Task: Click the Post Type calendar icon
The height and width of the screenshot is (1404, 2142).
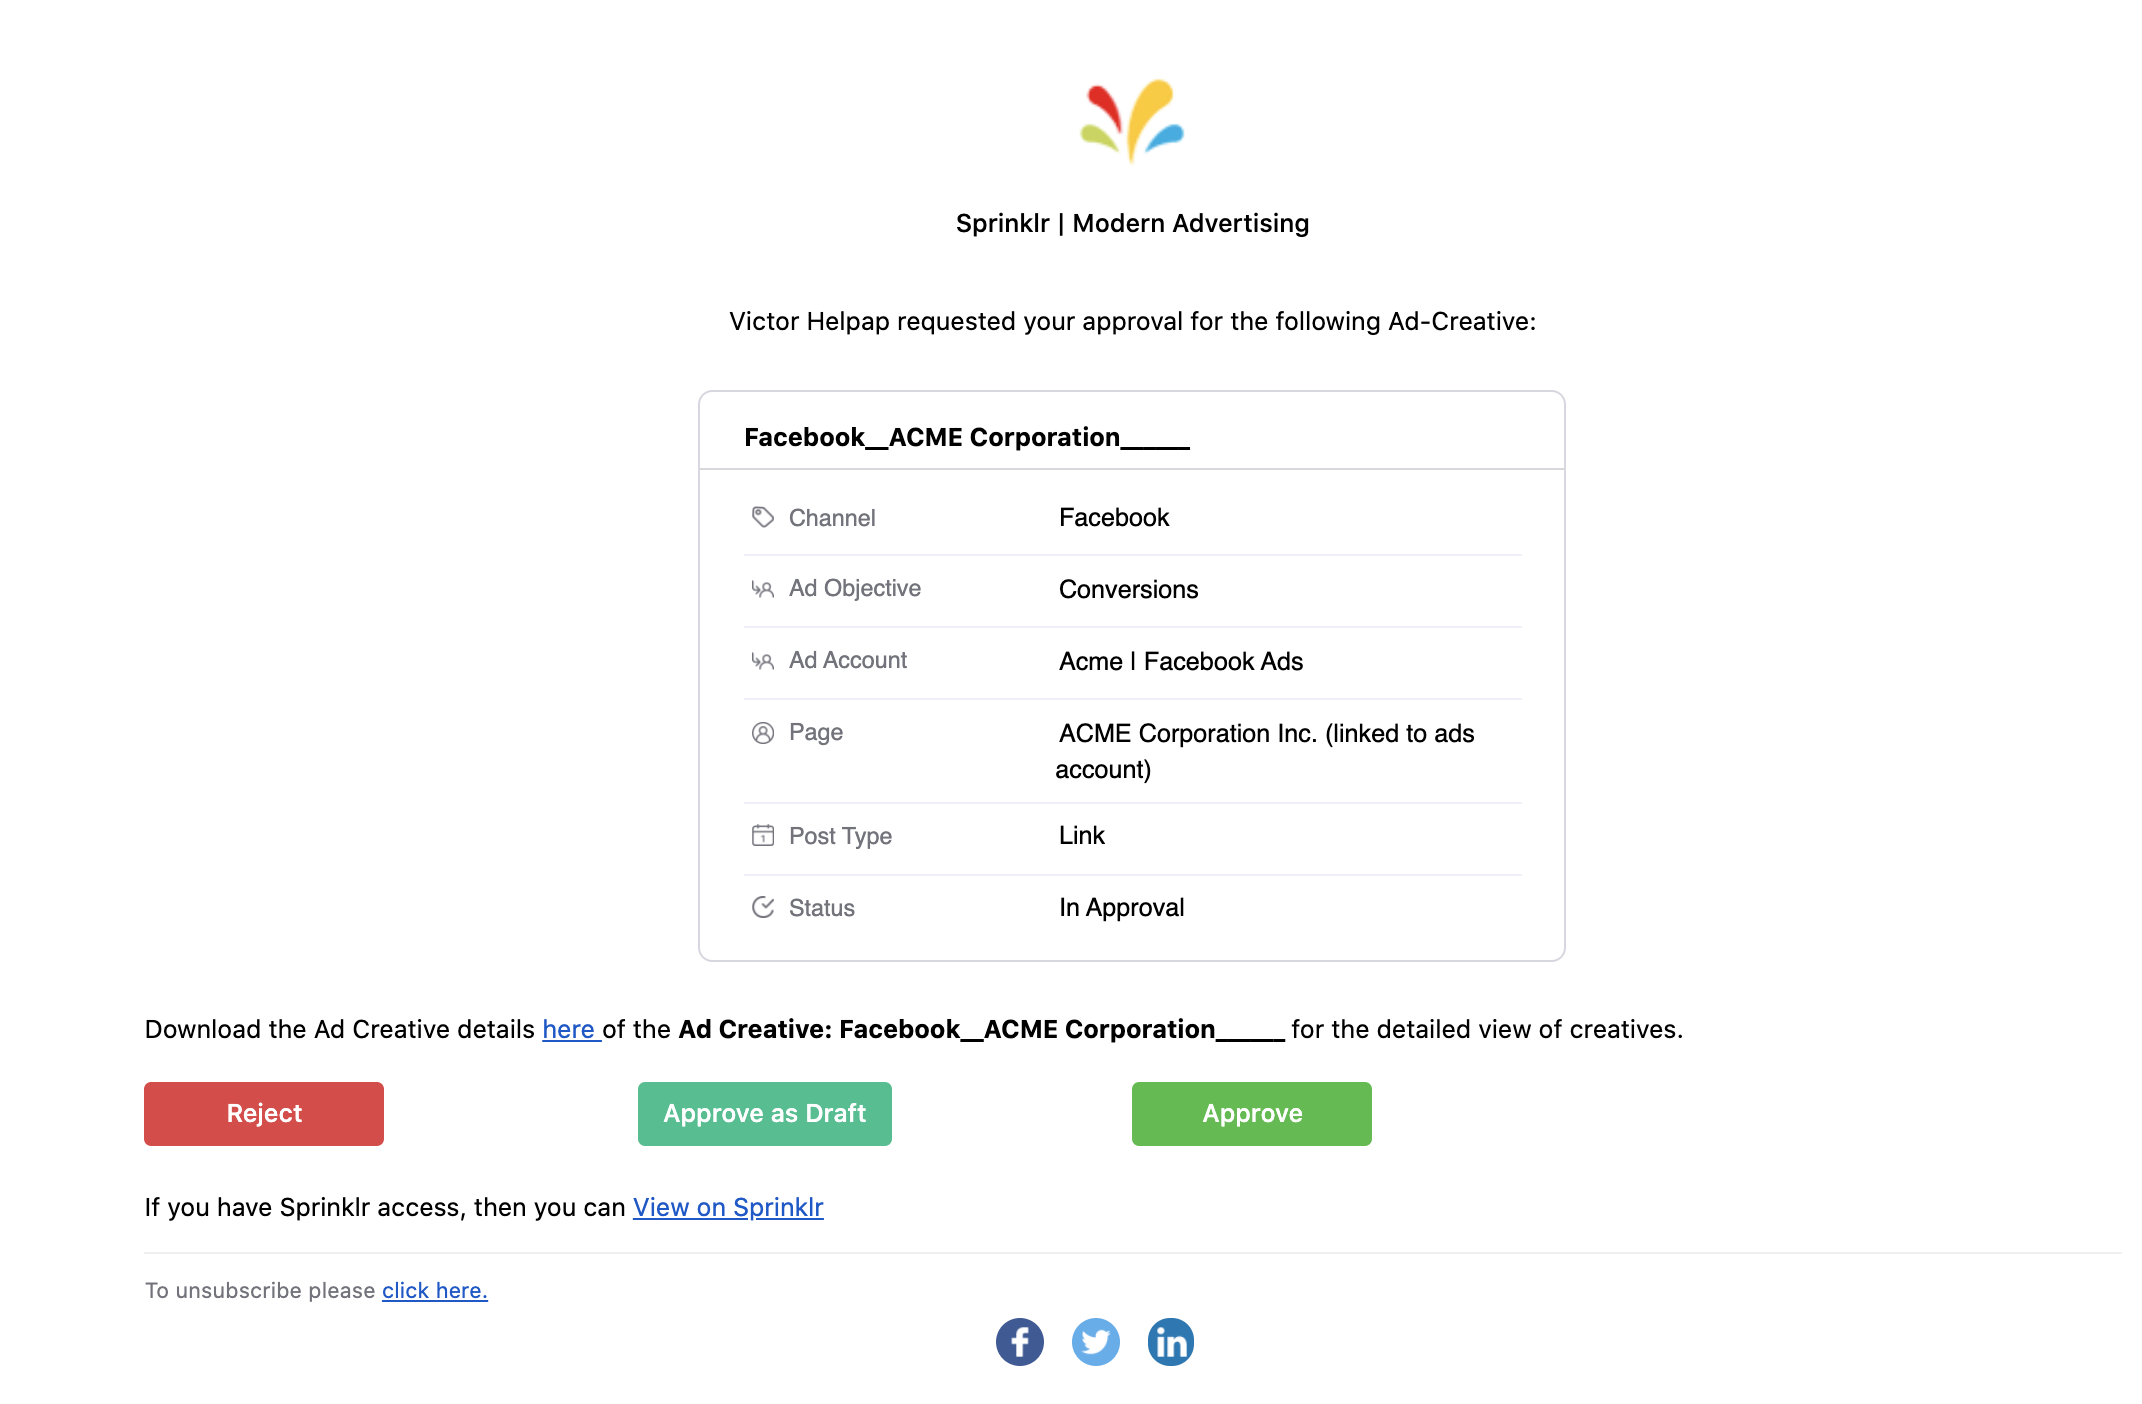Action: pos(763,835)
